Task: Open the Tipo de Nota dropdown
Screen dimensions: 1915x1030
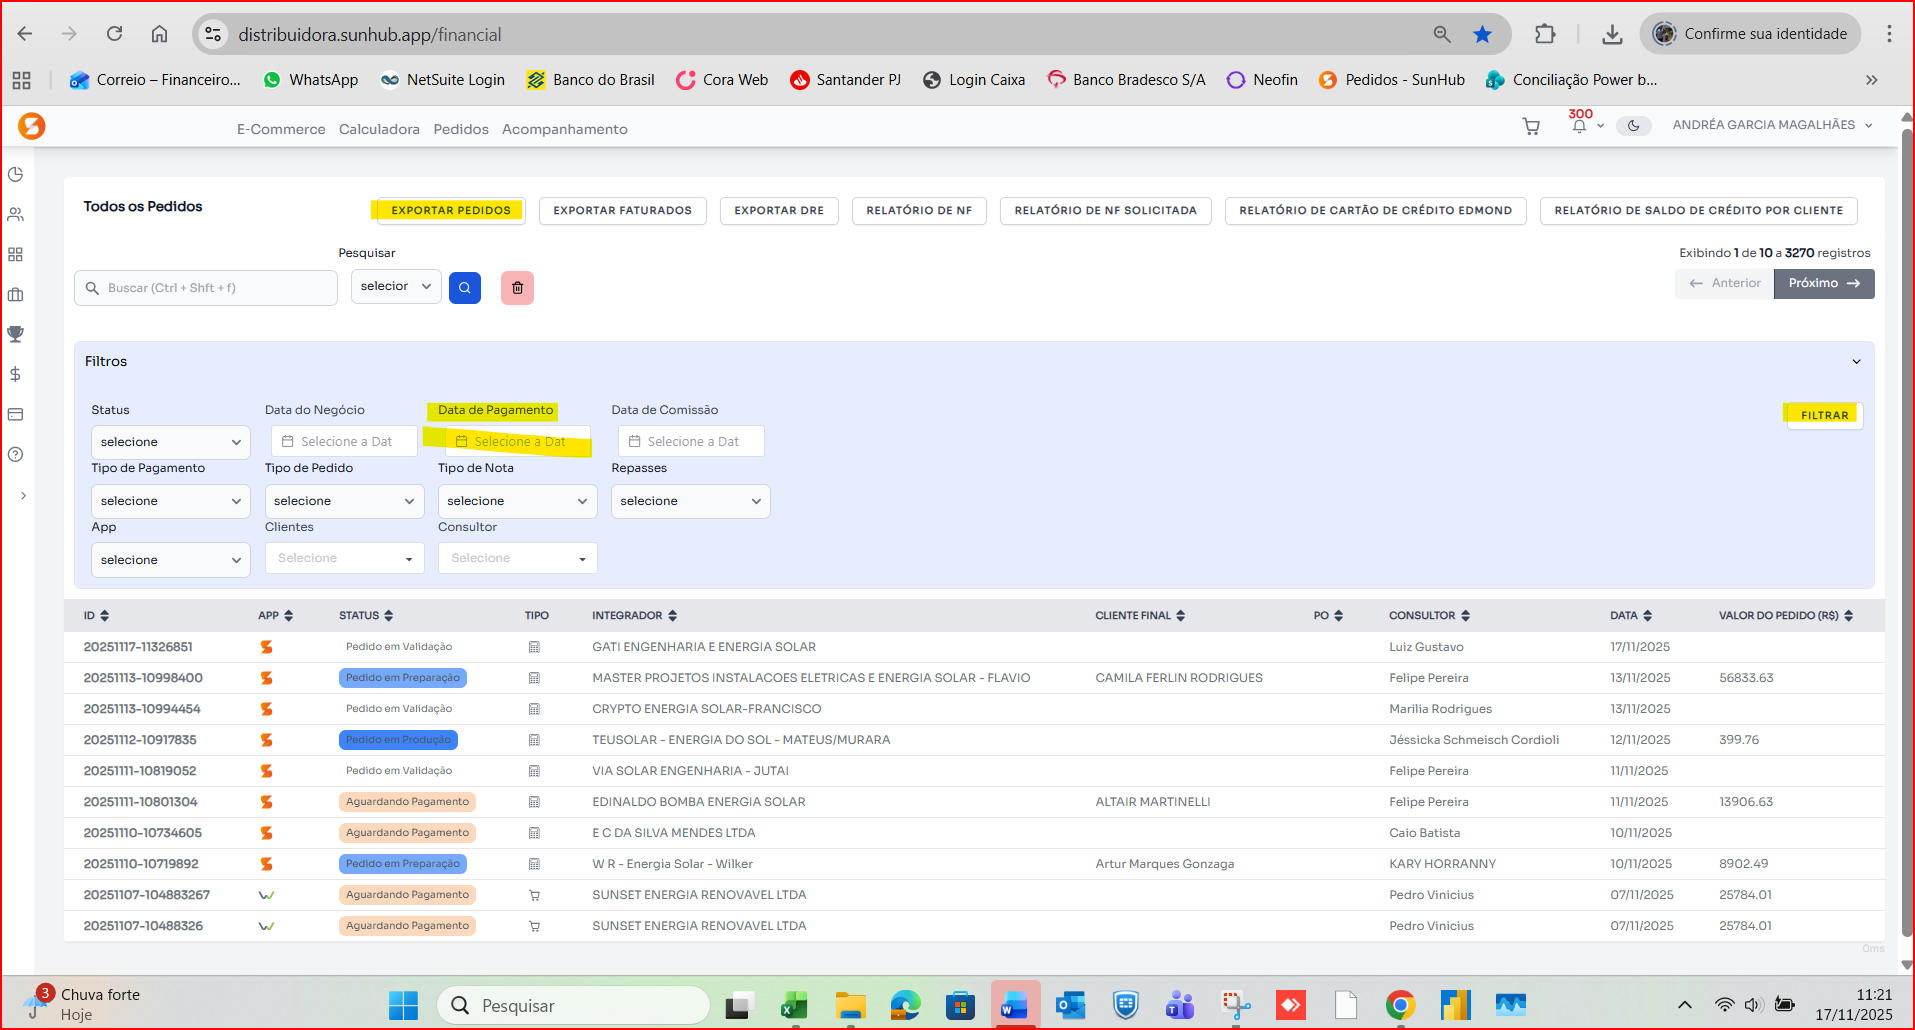Action: [517, 501]
